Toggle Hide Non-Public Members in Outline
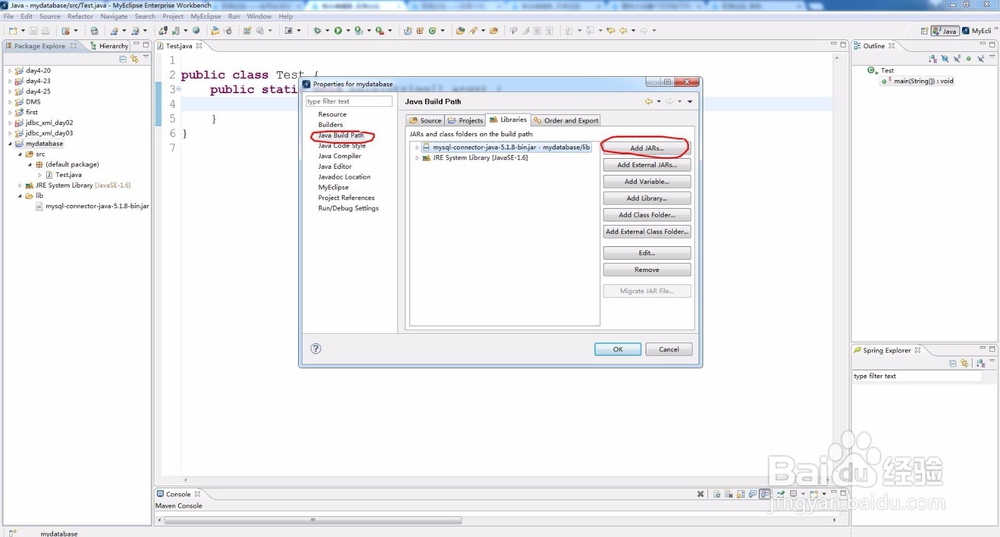Image resolution: width=1000 pixels, height=537 pixels. [x=968, y=59]
